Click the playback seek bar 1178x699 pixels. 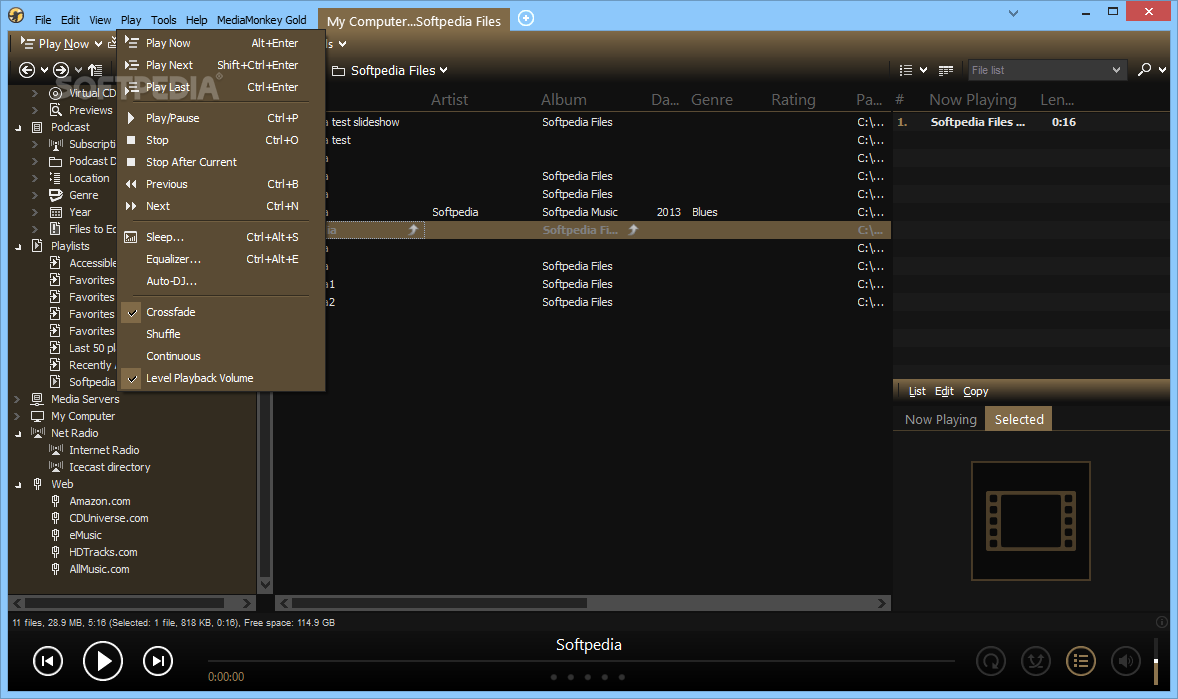pos(581,661)
